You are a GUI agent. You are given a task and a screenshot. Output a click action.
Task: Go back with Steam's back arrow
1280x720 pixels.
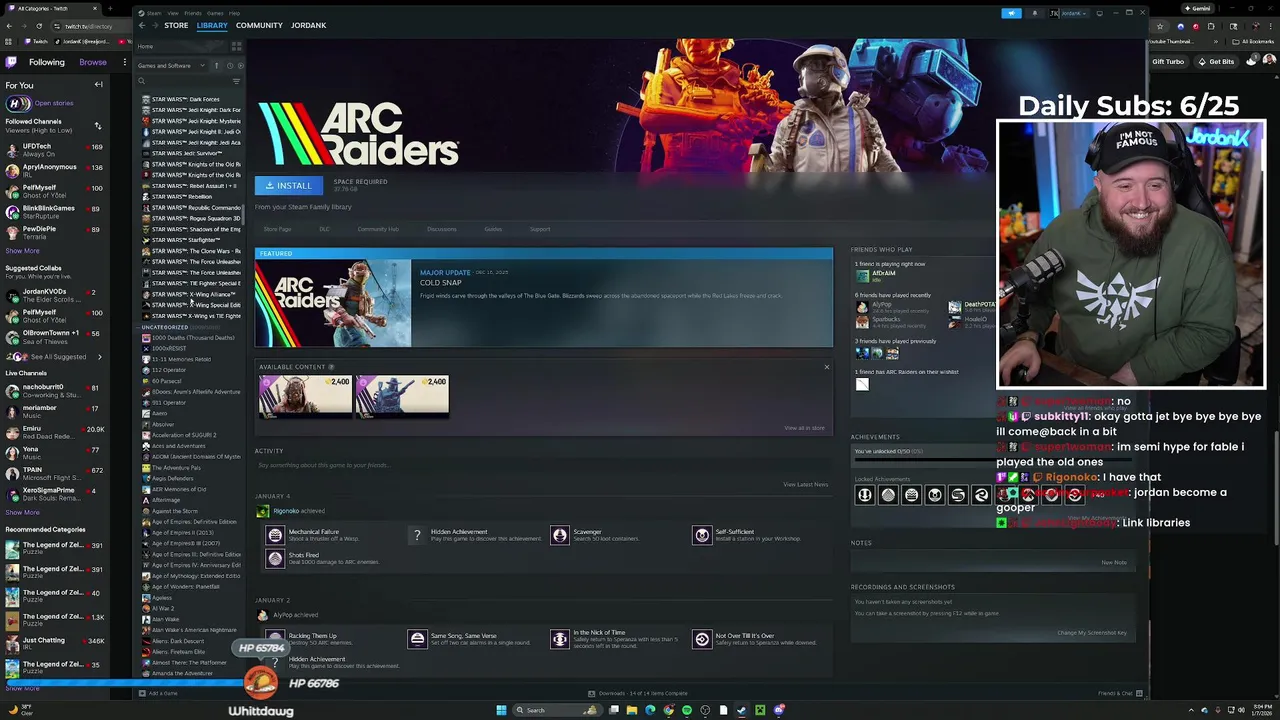142,25
